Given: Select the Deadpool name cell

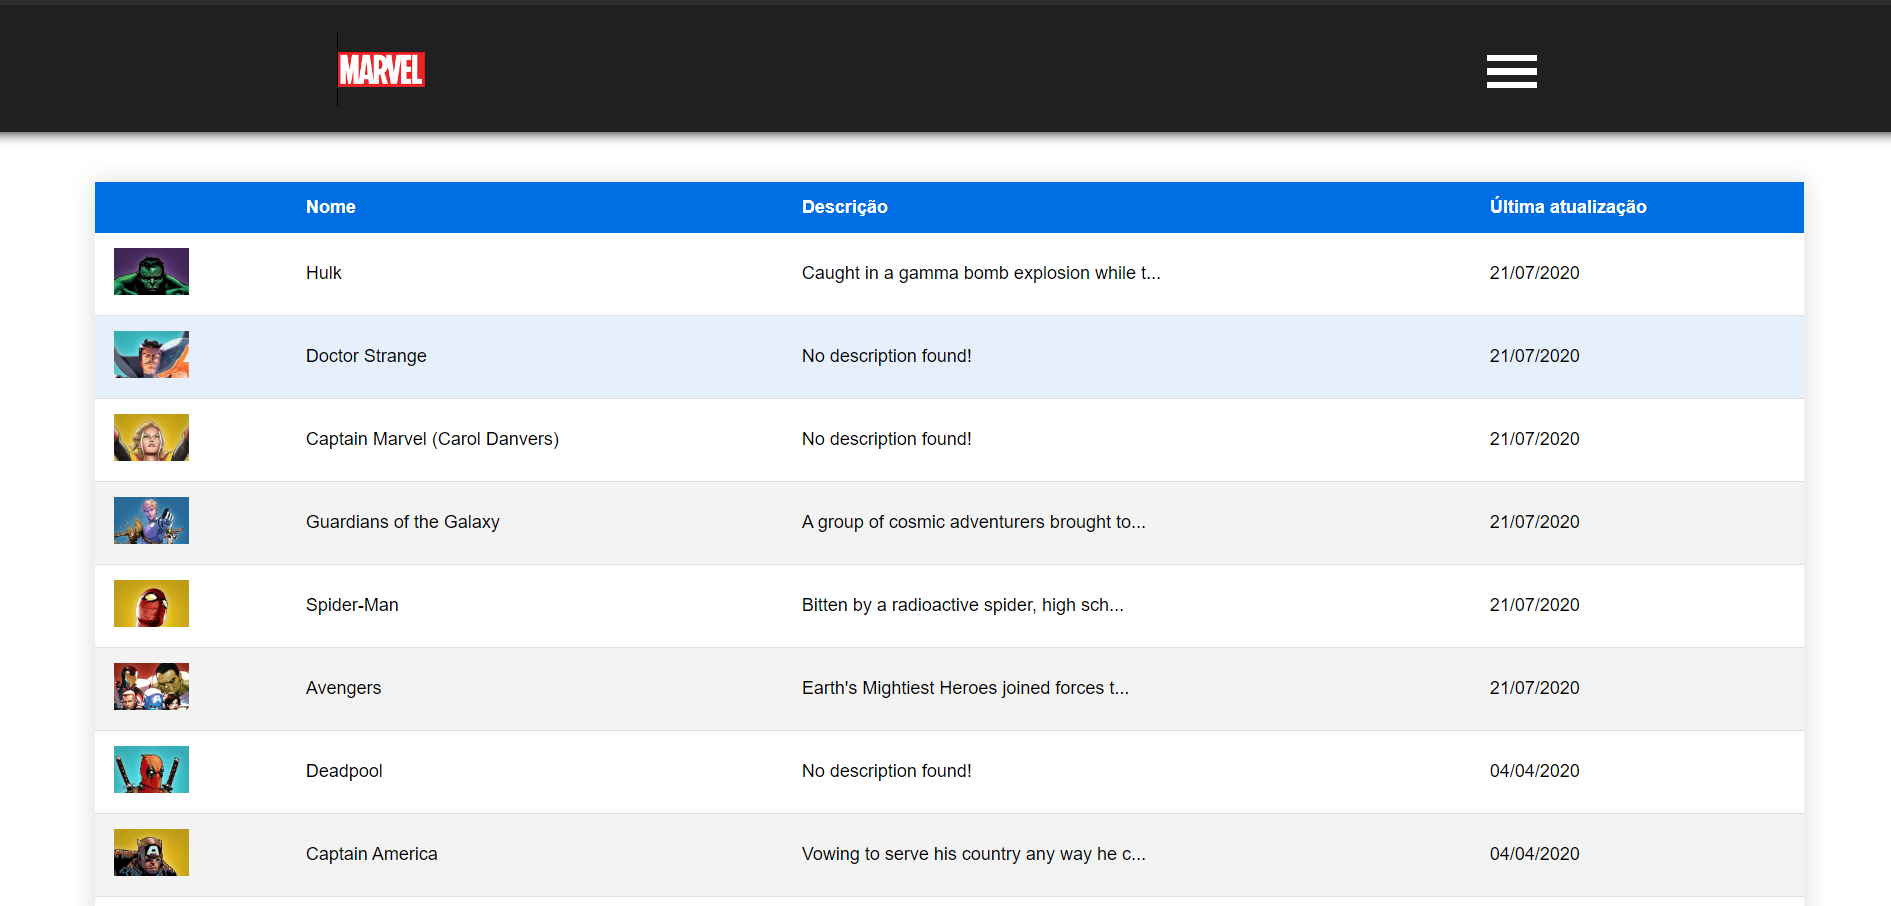Looking at the screenshot, I should (x=344, y=771).
